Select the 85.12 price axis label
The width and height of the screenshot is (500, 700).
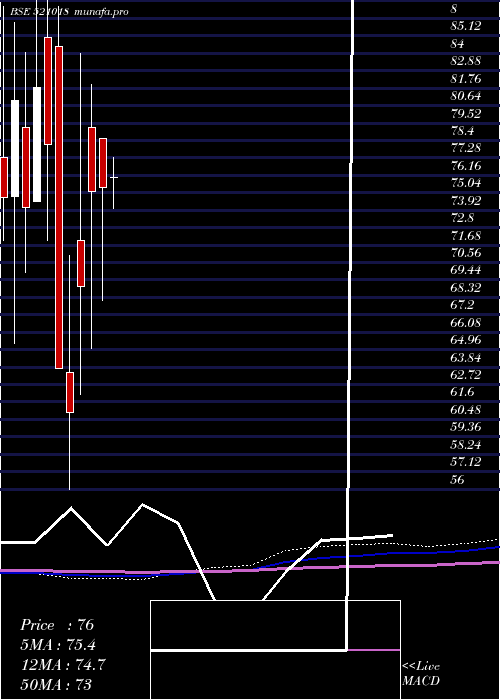(x=466, y=26)
